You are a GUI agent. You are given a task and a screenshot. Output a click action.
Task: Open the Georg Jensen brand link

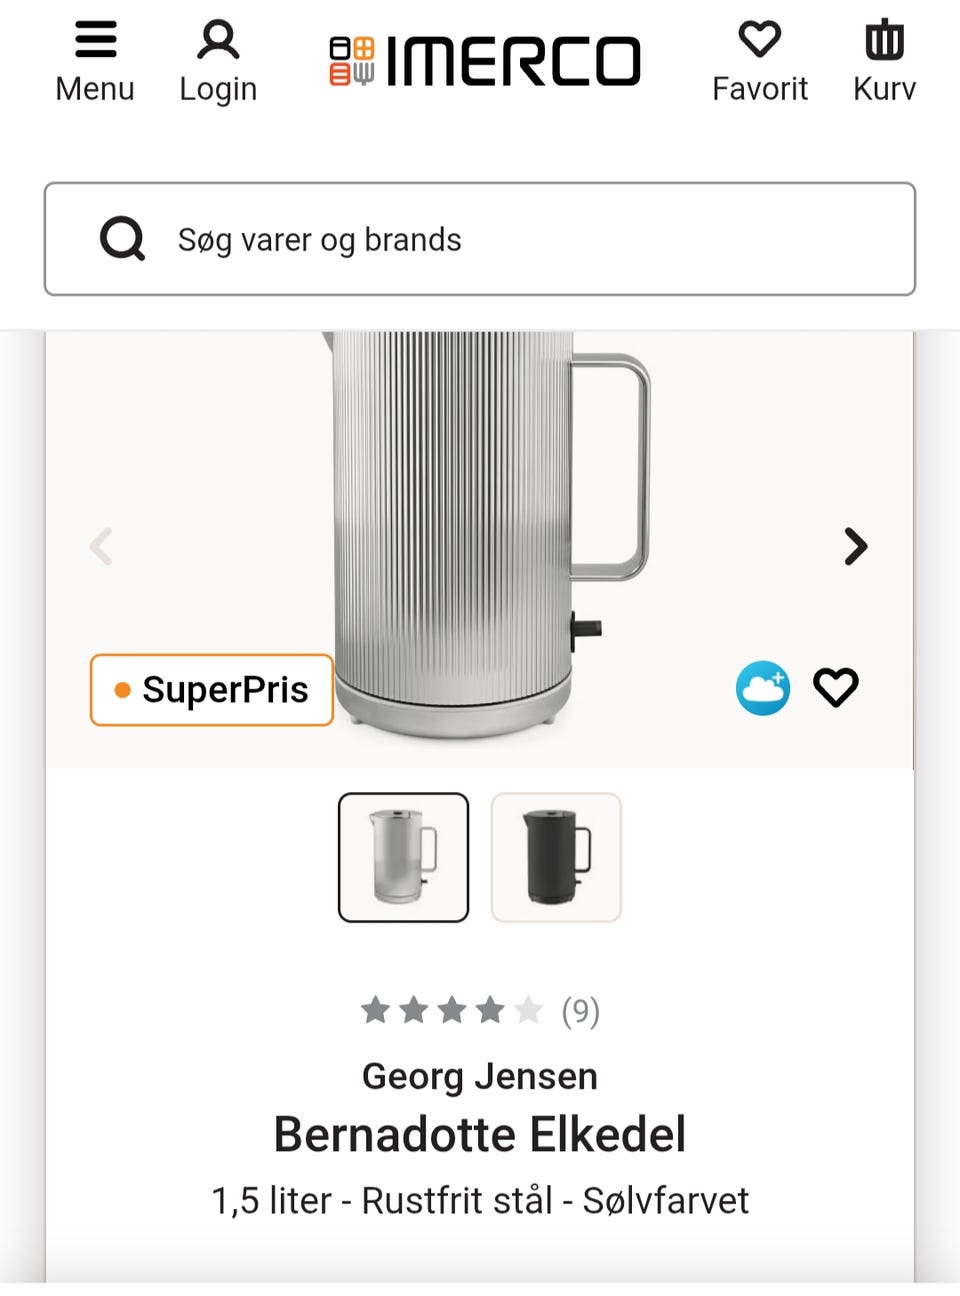480,1076
